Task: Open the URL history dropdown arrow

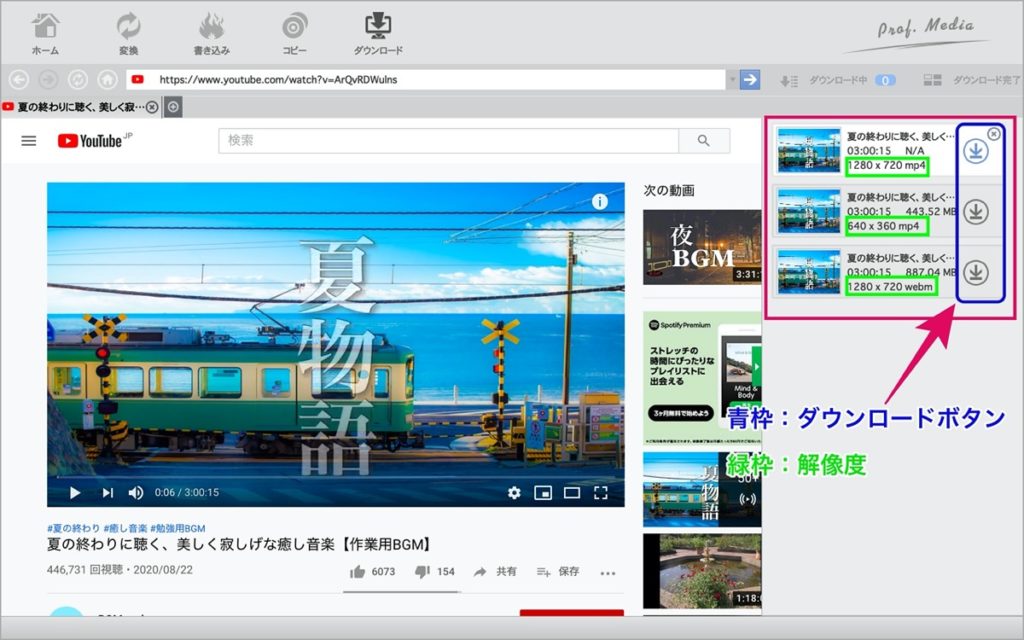Action: click(733, 80)
